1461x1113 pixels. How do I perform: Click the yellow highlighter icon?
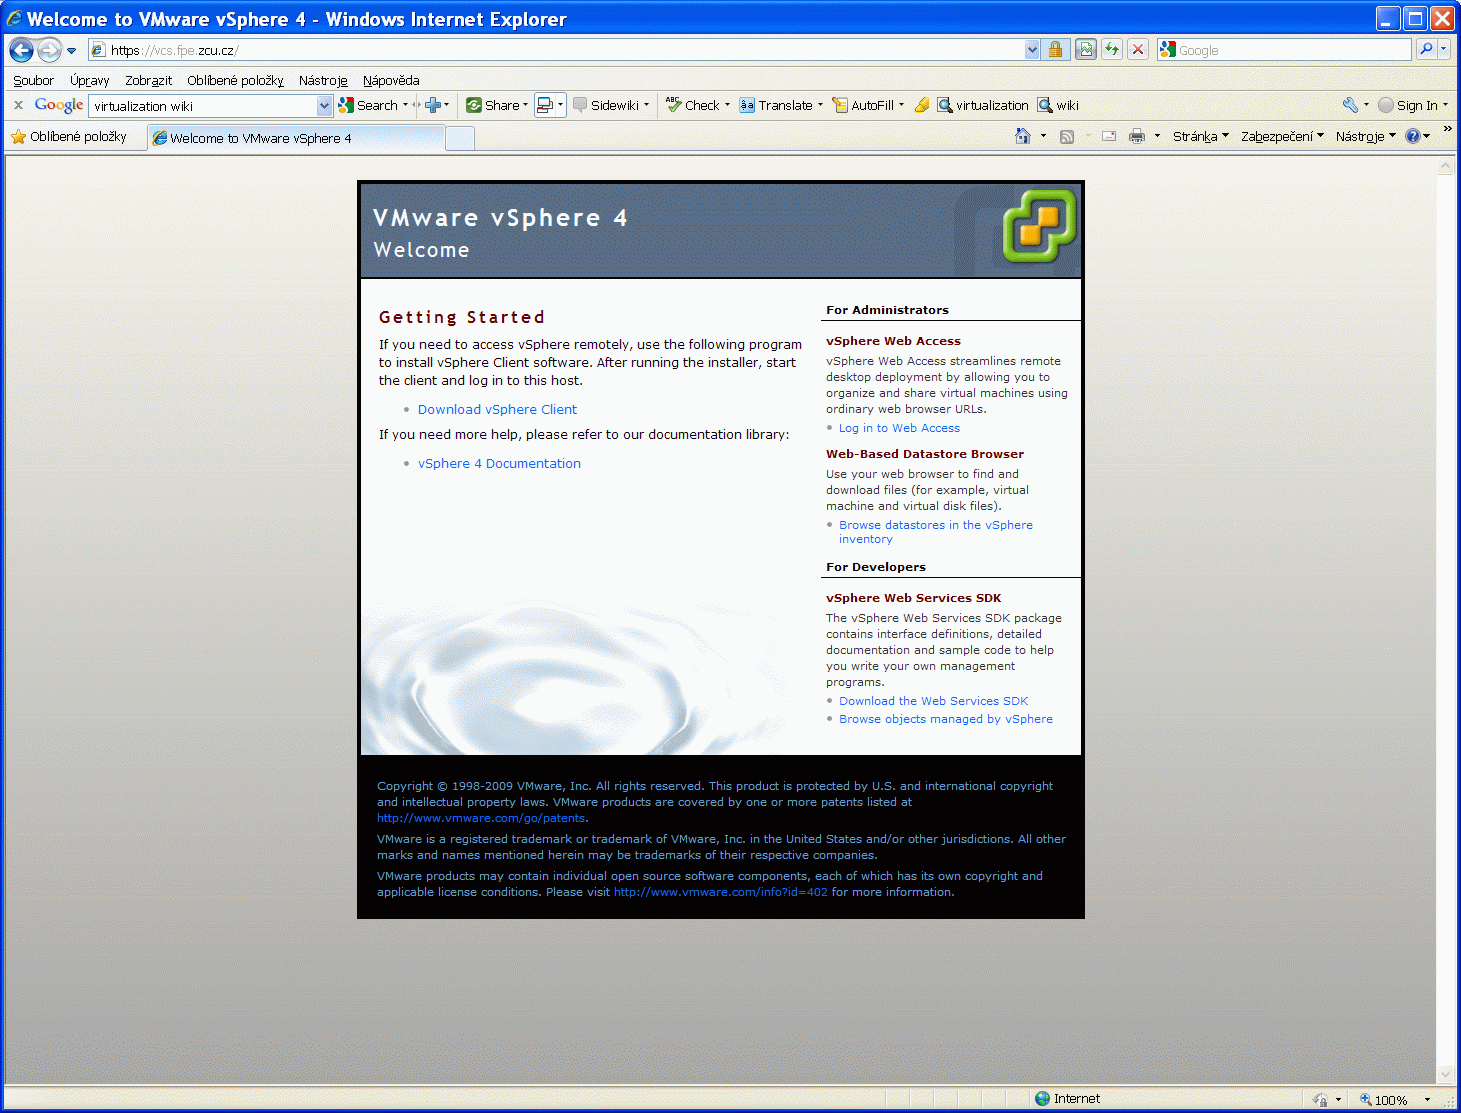pos(922,105)
